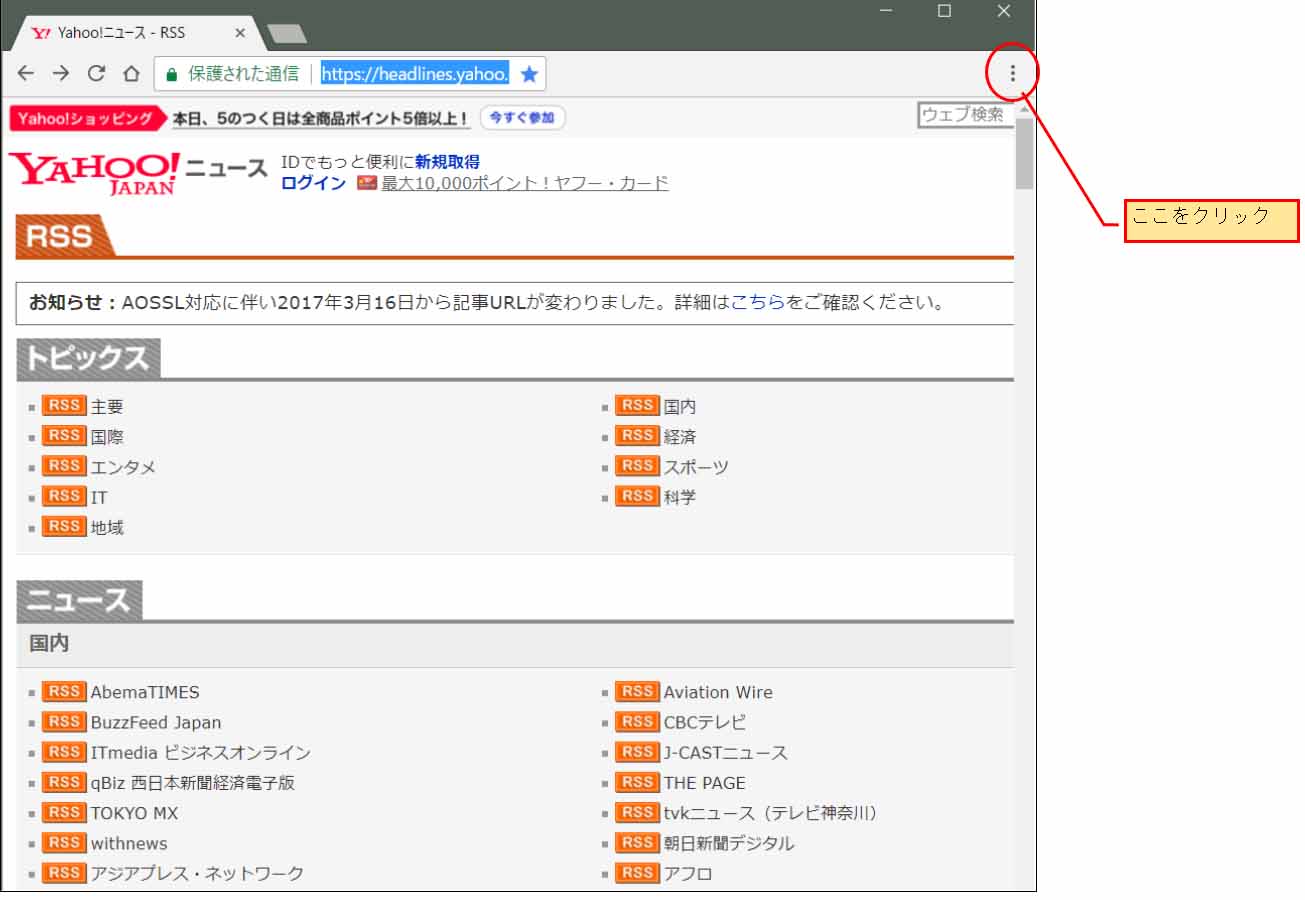Click the エンタメ topic text
The height and width of the screenshot is (900, 1305).
pos(123,467)
